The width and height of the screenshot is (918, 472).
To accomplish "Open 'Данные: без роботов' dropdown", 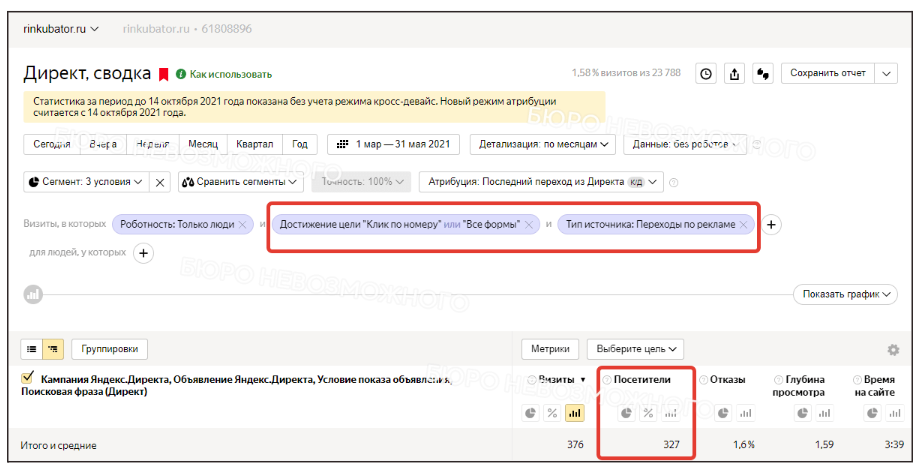I will pos(685,144).
